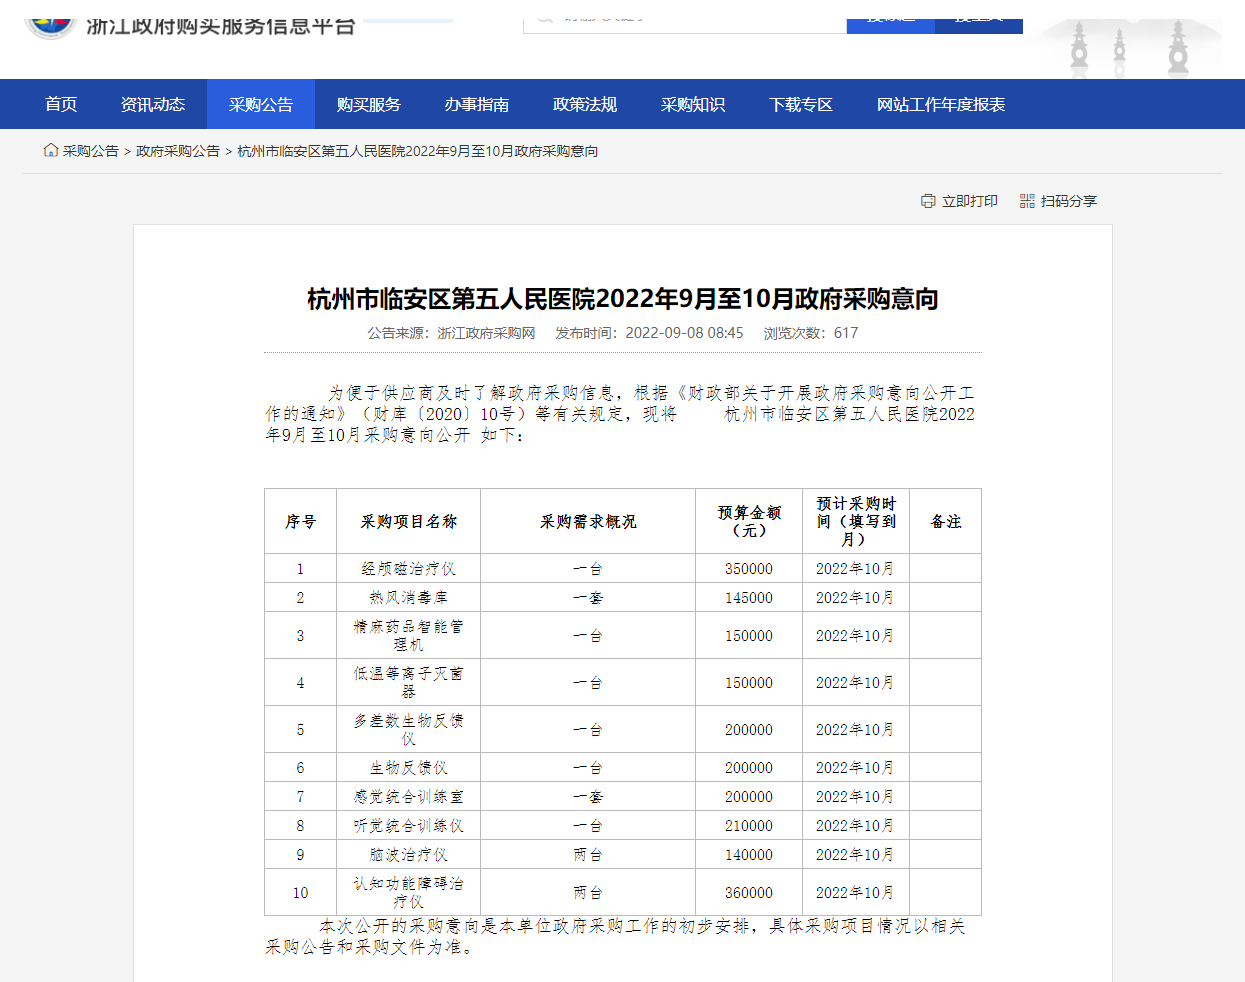Click the QR code icon for 扫码分享
The height and width of the screenshot is (982, 1245).
click(1027, 201)
